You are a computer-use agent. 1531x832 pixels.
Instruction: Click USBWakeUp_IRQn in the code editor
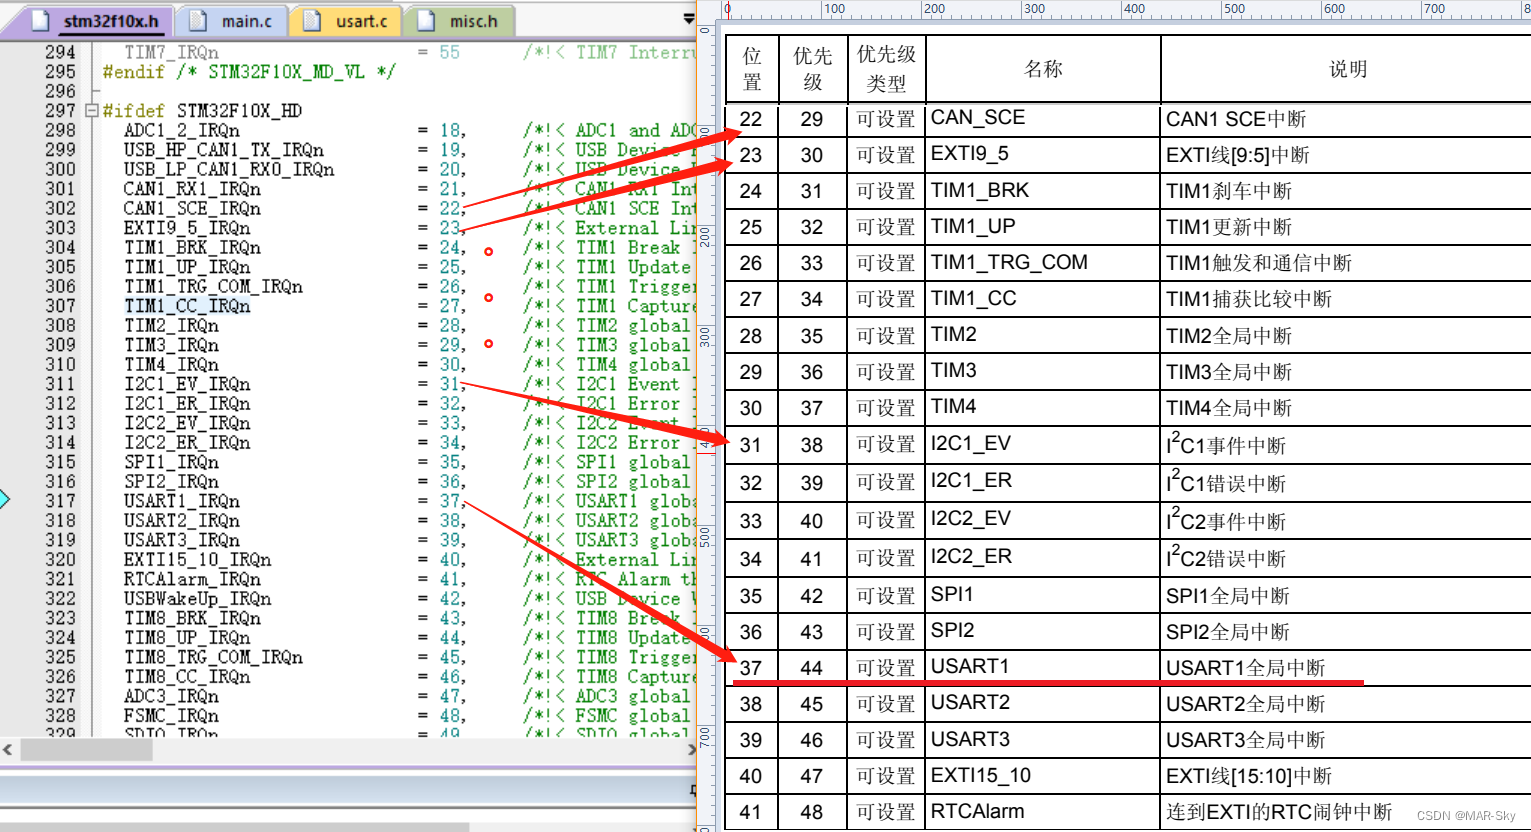(197, 598)
